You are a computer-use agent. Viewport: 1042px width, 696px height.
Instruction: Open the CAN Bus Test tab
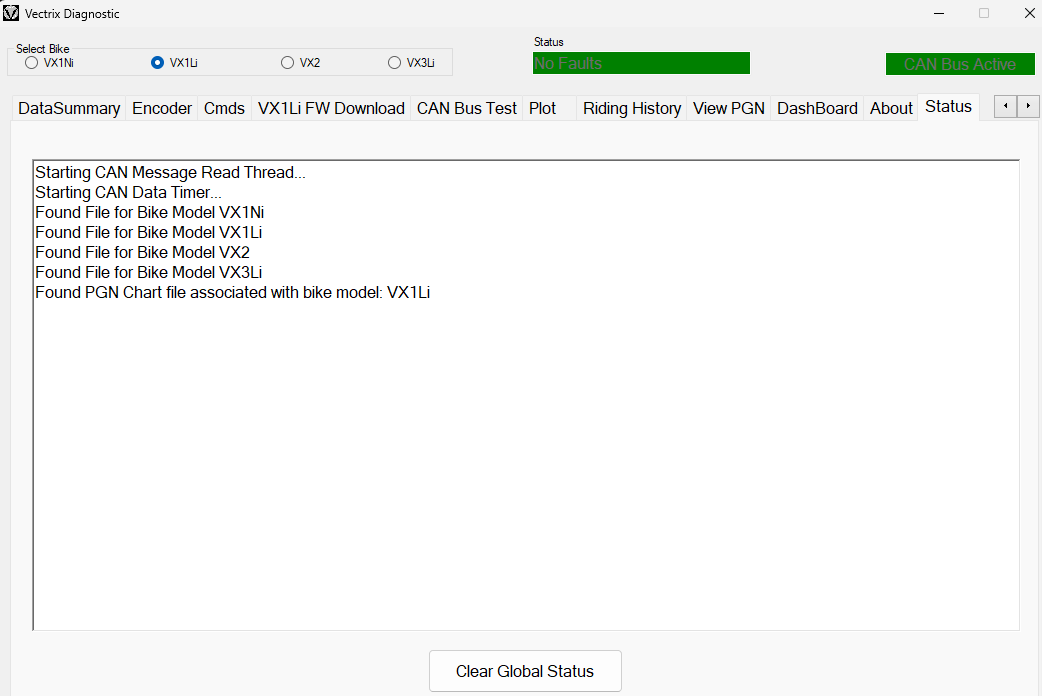467,108
